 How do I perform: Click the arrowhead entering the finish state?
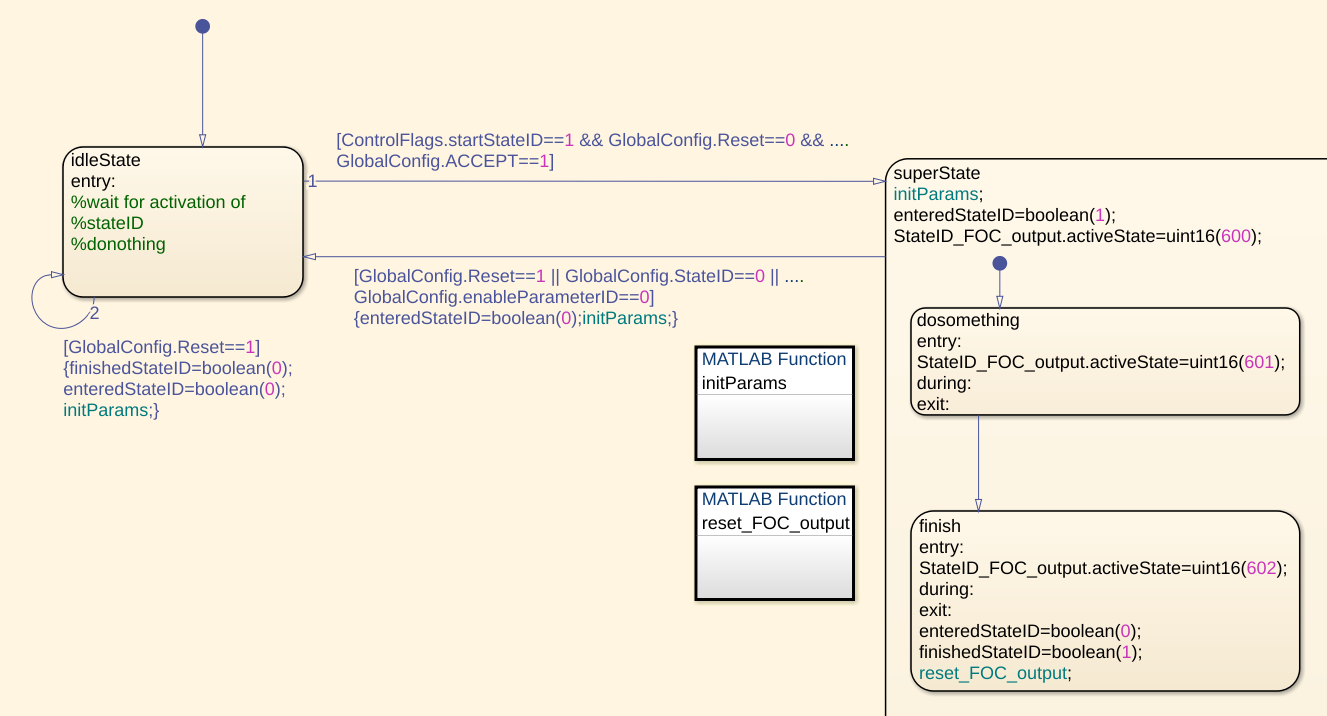pyautogui.click(x=978, y=504)
